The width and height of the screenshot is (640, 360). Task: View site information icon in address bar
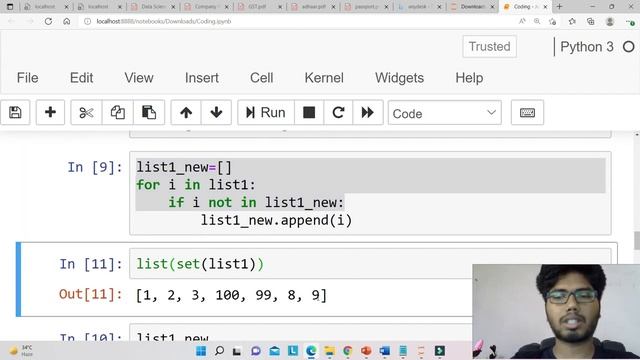(x=87, y=21)
